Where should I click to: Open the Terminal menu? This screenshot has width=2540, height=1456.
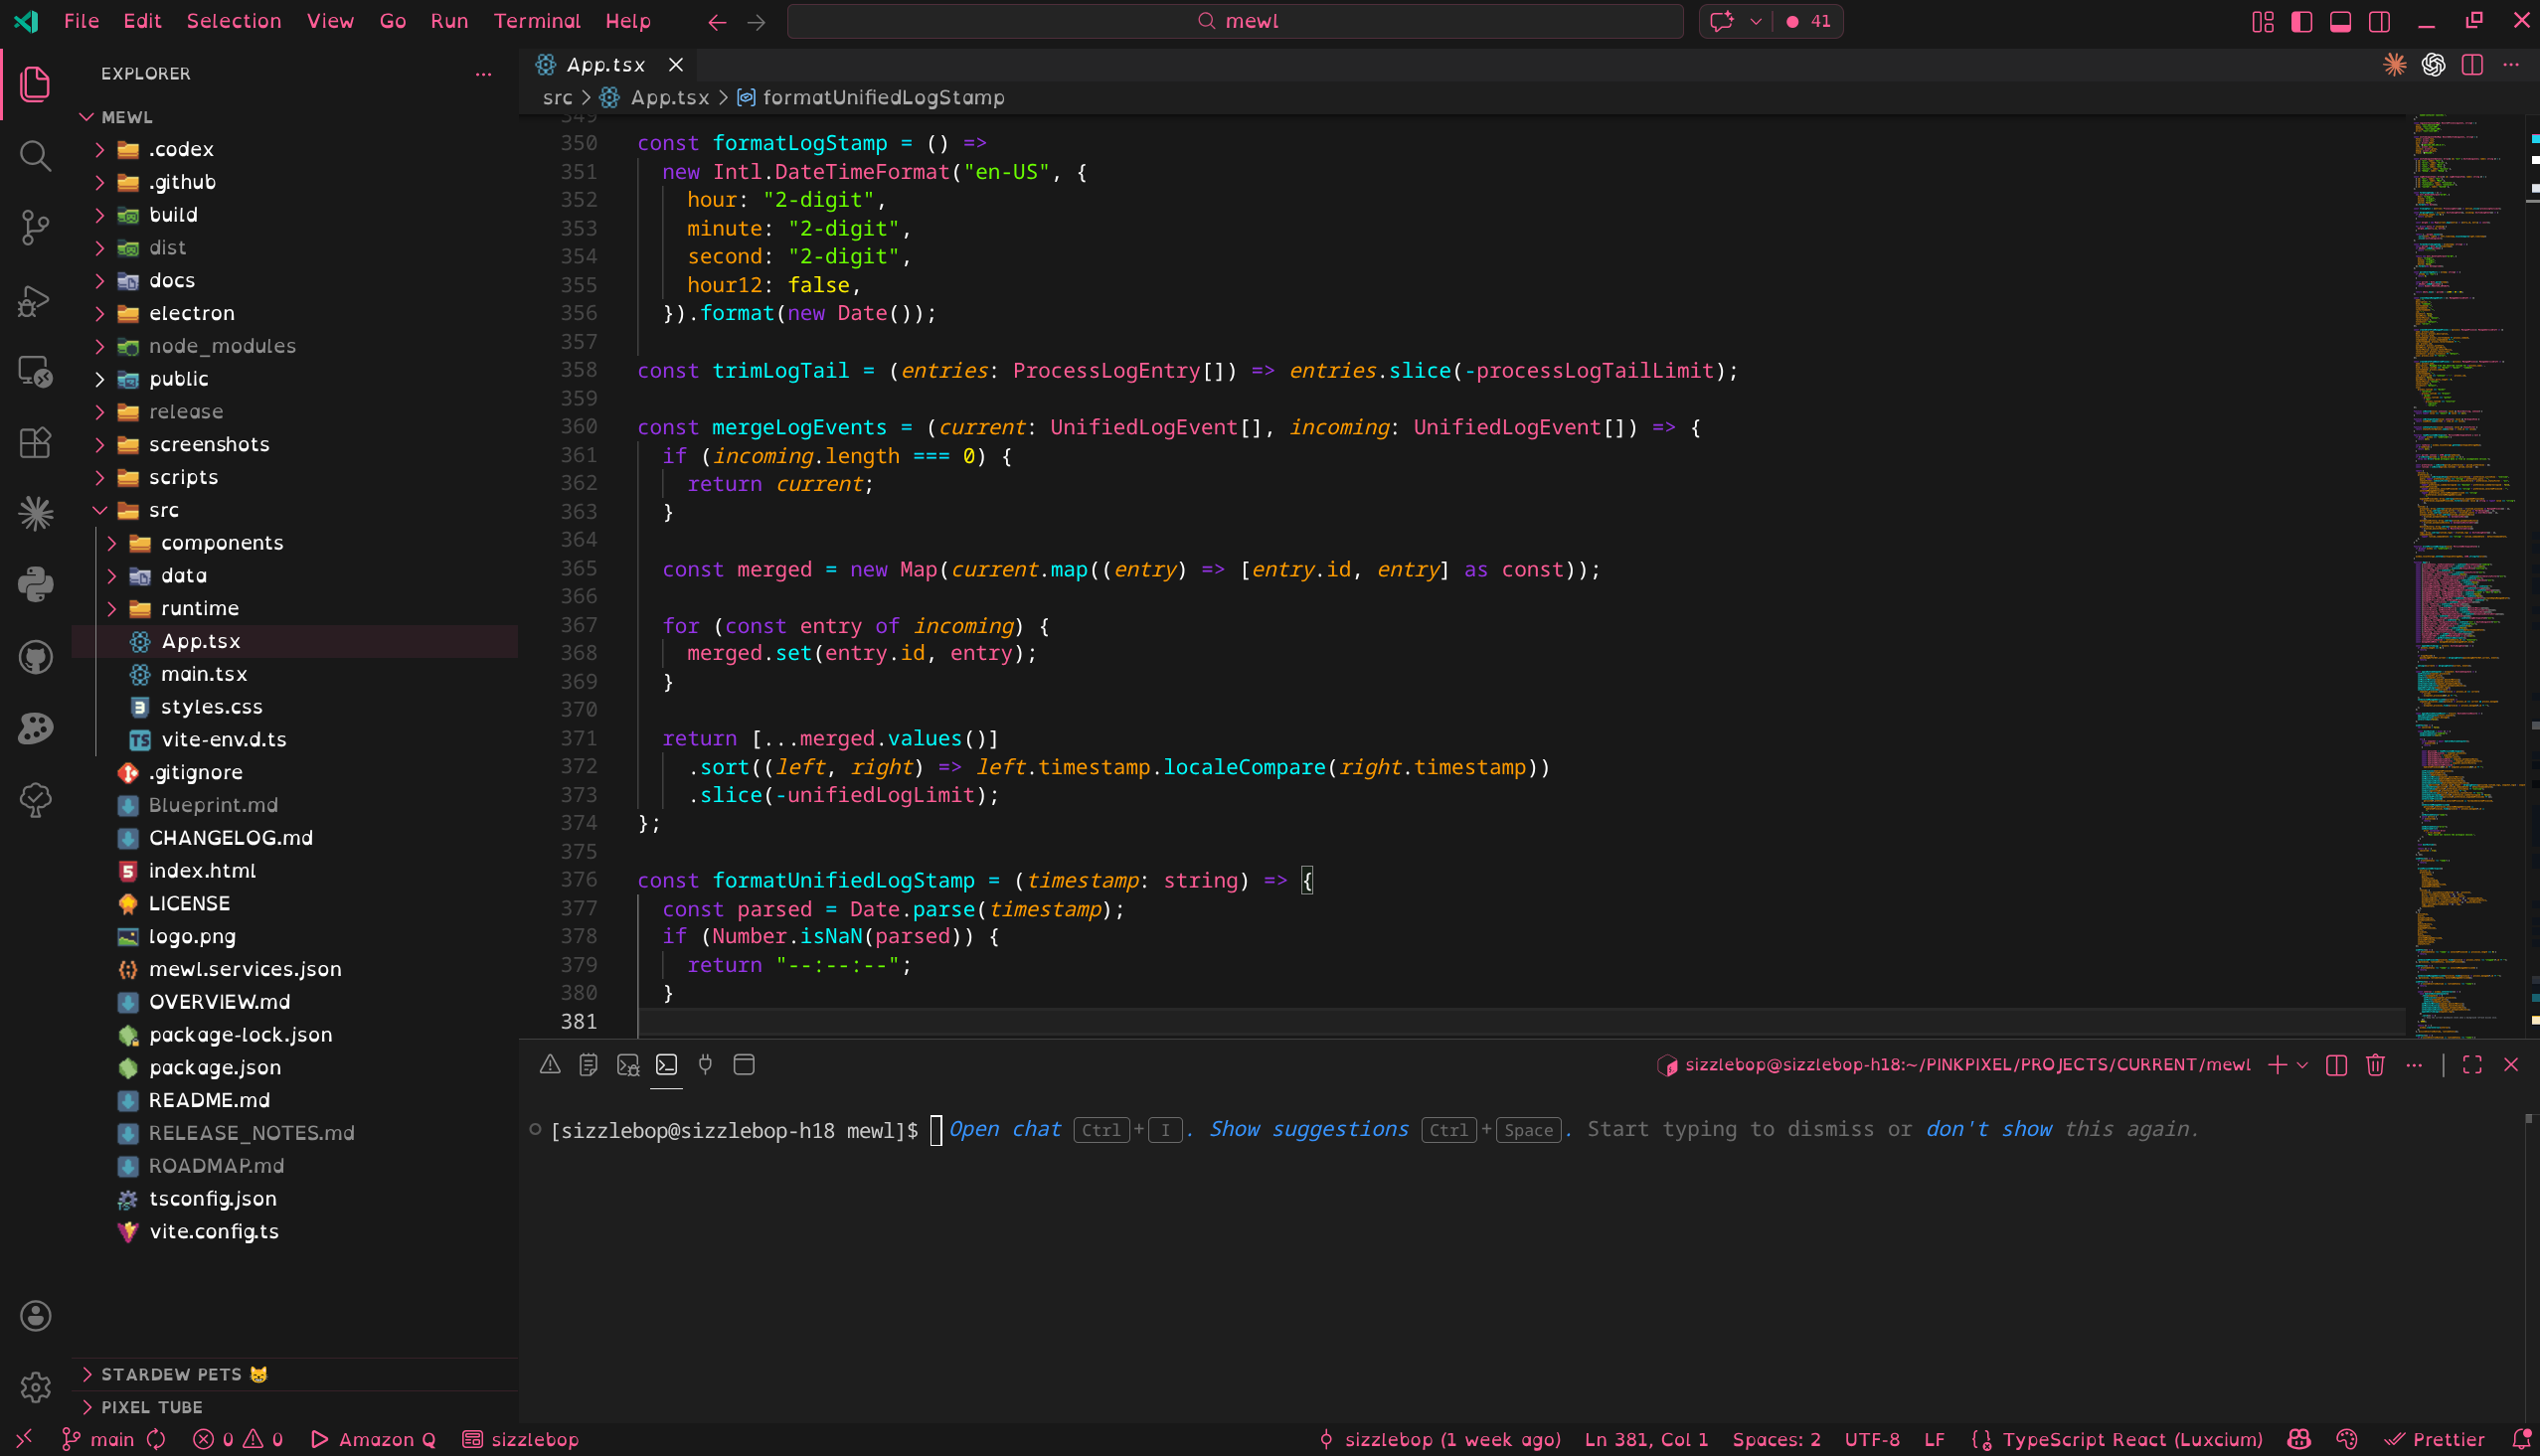pyautogui.click(x=536, y=21)
